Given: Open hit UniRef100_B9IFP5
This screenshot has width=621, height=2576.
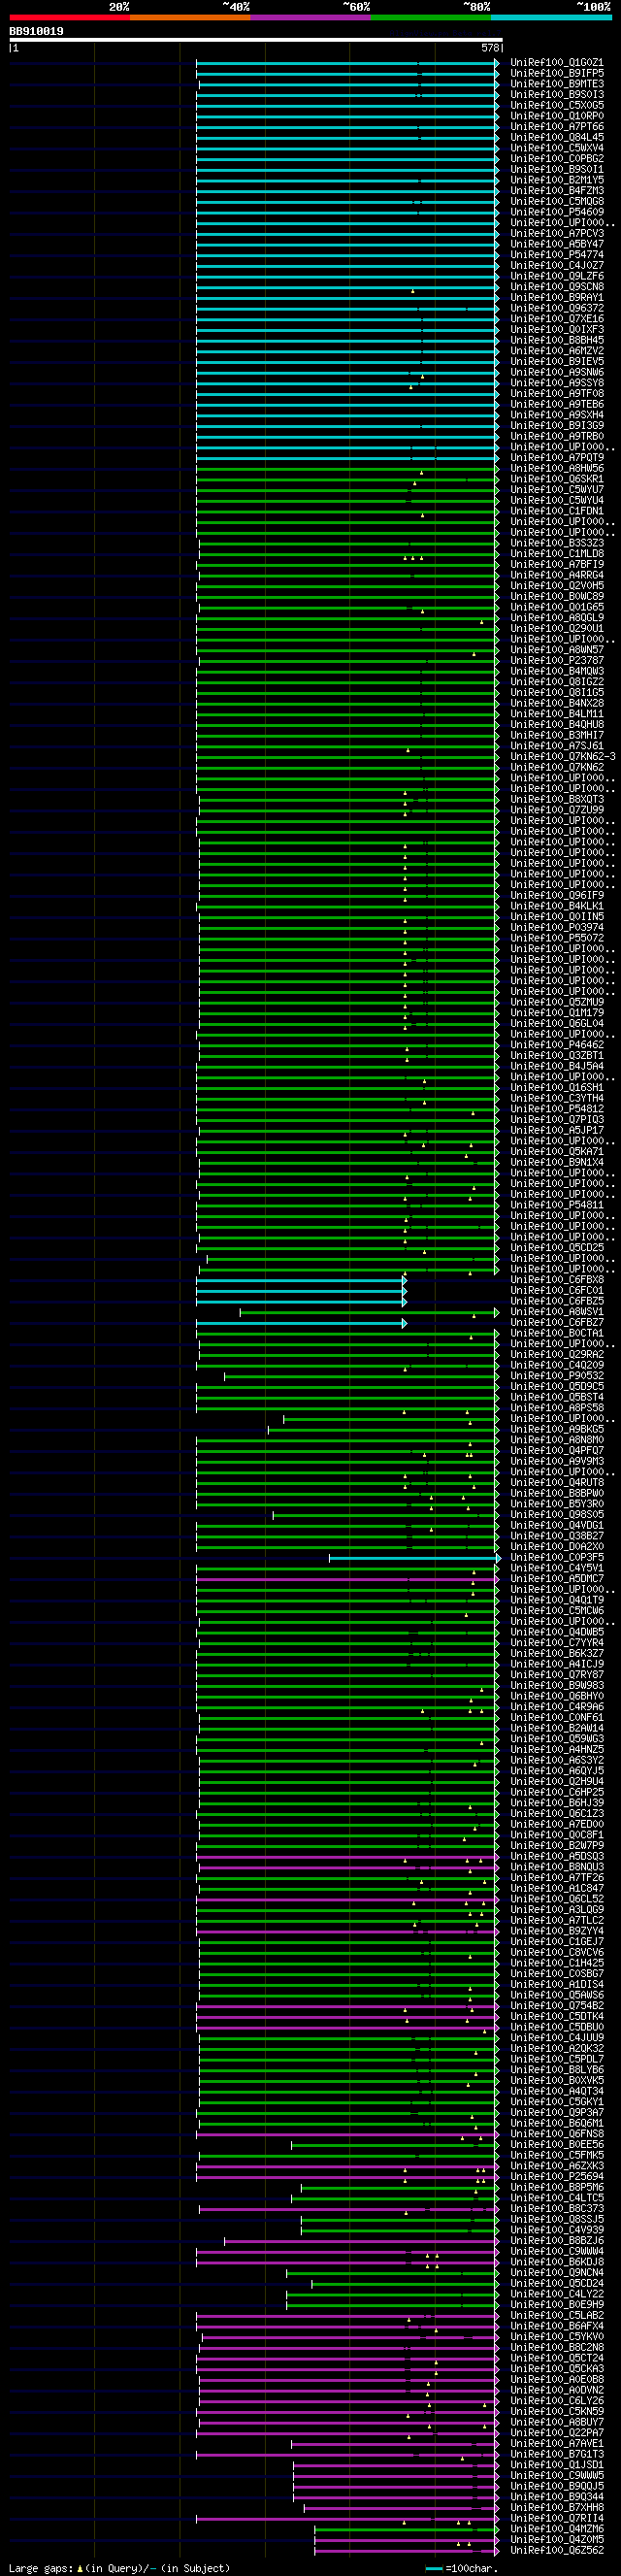Looking at the screenshot, I should coord(557,73).
